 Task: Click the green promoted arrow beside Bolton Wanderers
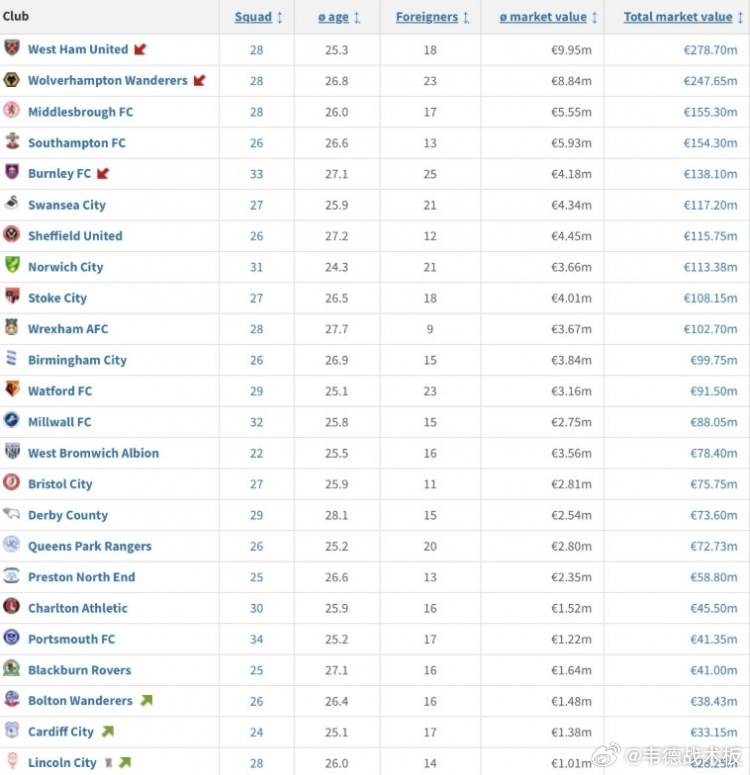pyautogui.click(x=146, y=700)
